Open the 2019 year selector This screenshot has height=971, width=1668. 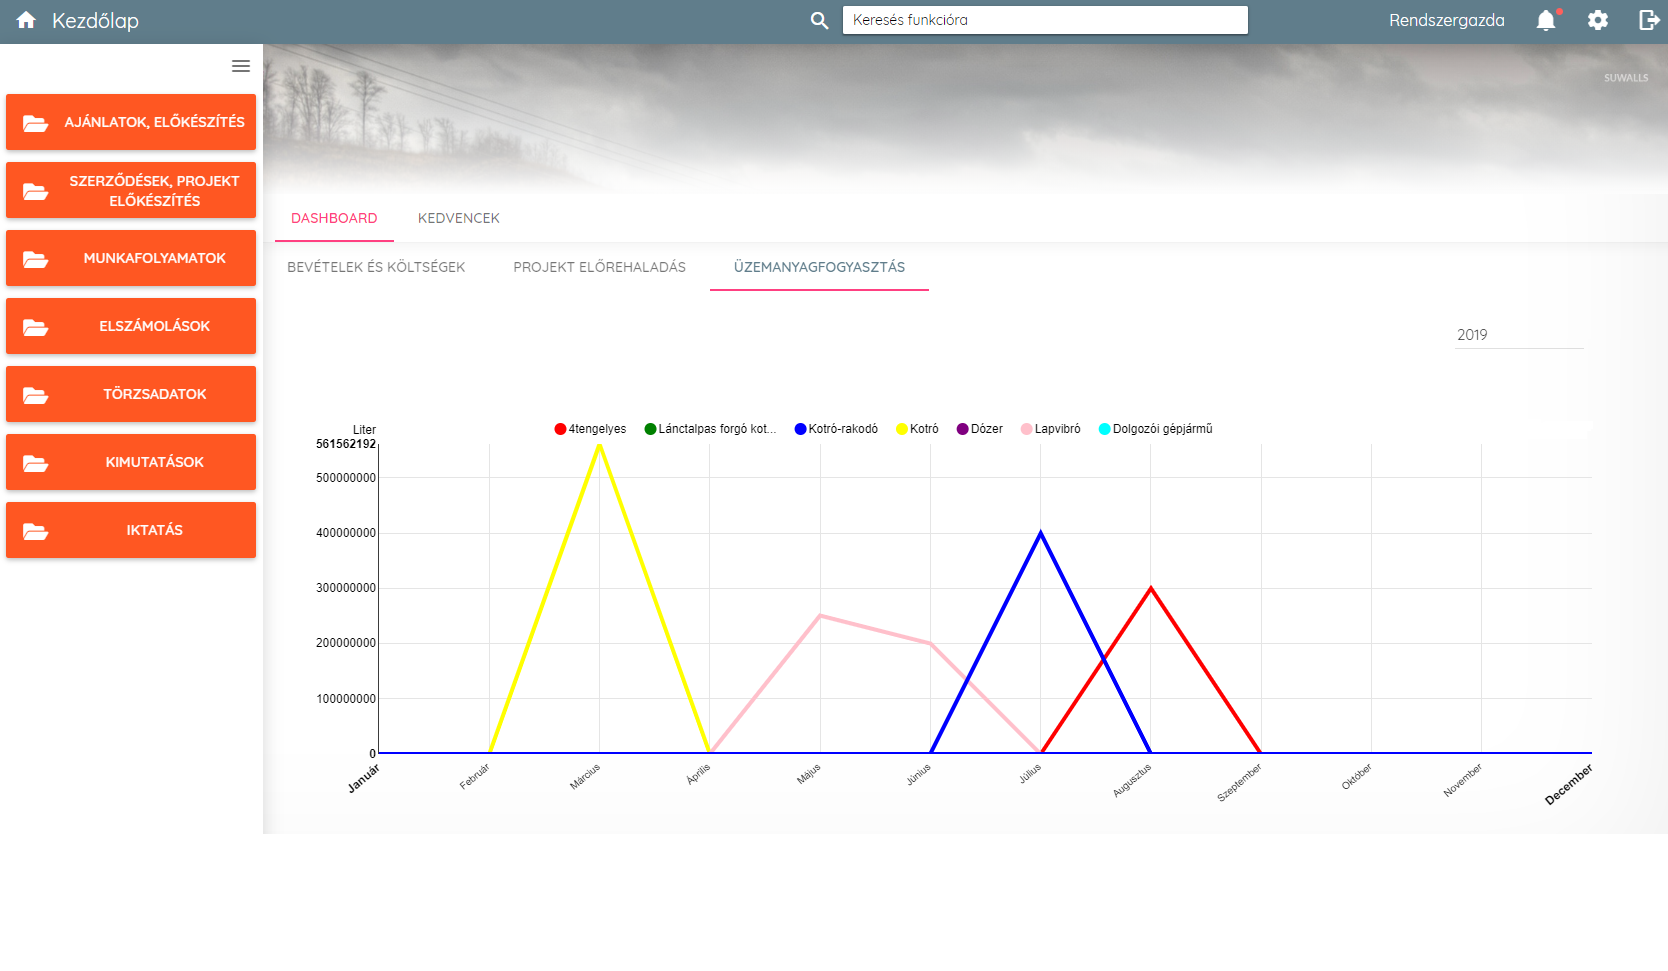pos(1518,335)
